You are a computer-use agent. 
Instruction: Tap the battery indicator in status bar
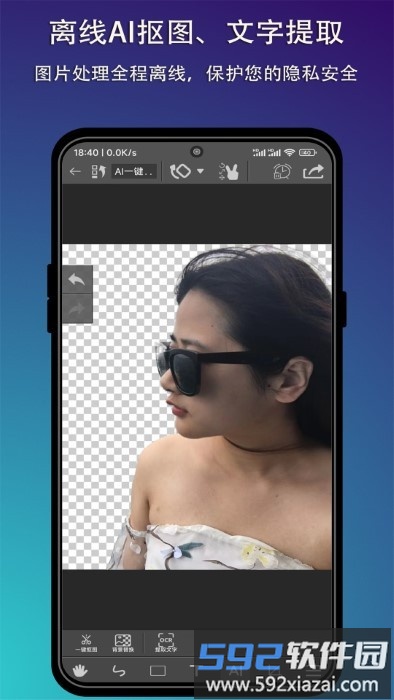[x=308, y=153]
